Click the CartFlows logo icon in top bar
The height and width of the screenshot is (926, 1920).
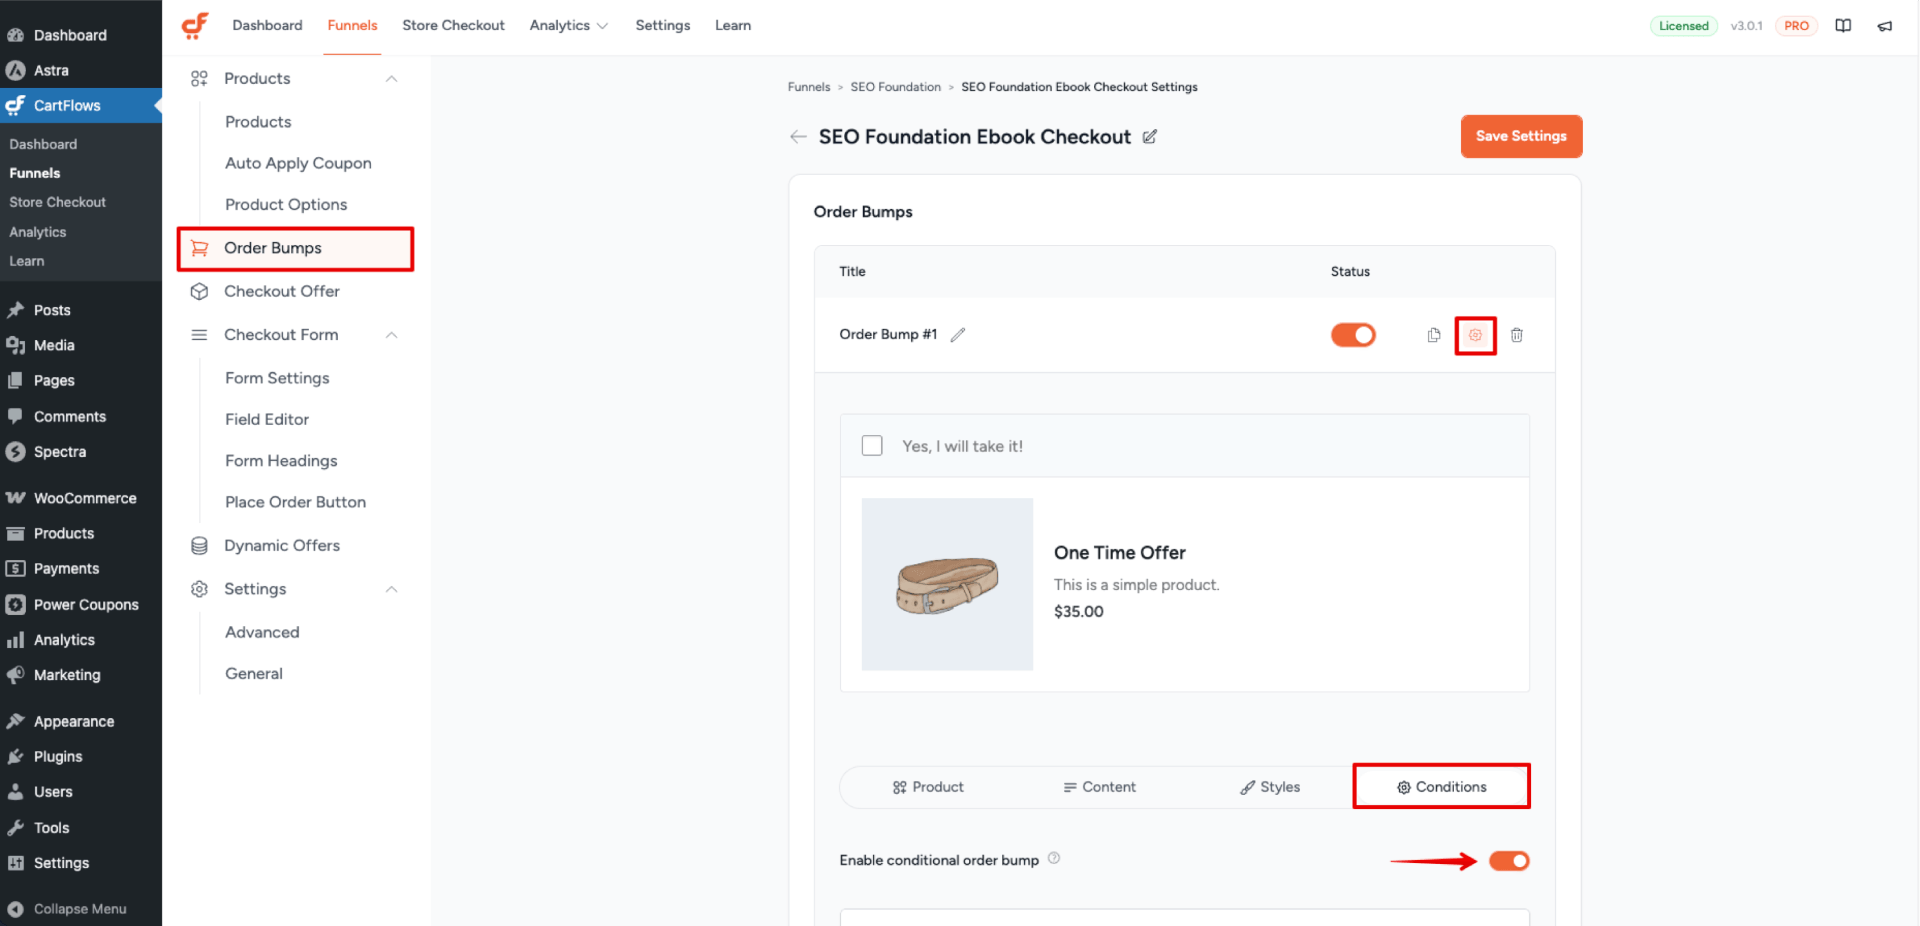195,25
